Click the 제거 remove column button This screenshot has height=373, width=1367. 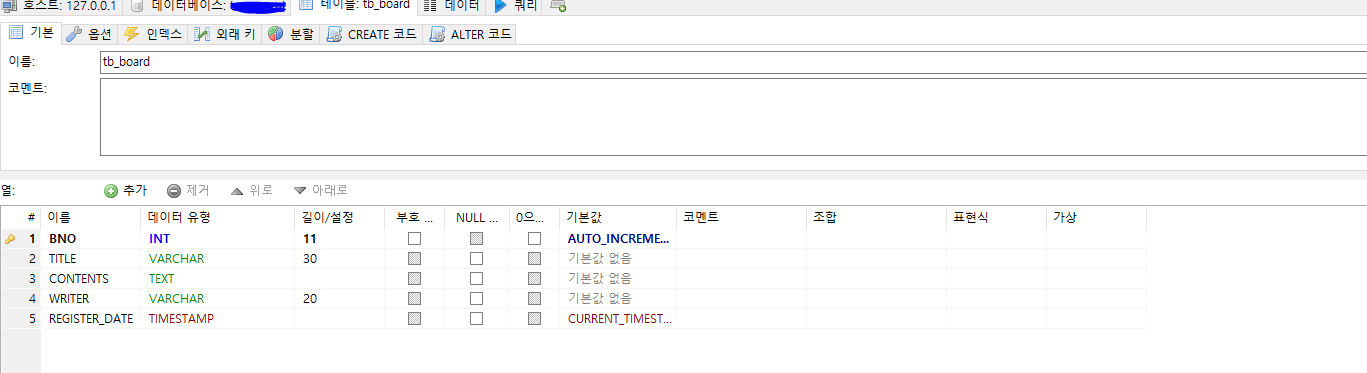coord(187,190)
